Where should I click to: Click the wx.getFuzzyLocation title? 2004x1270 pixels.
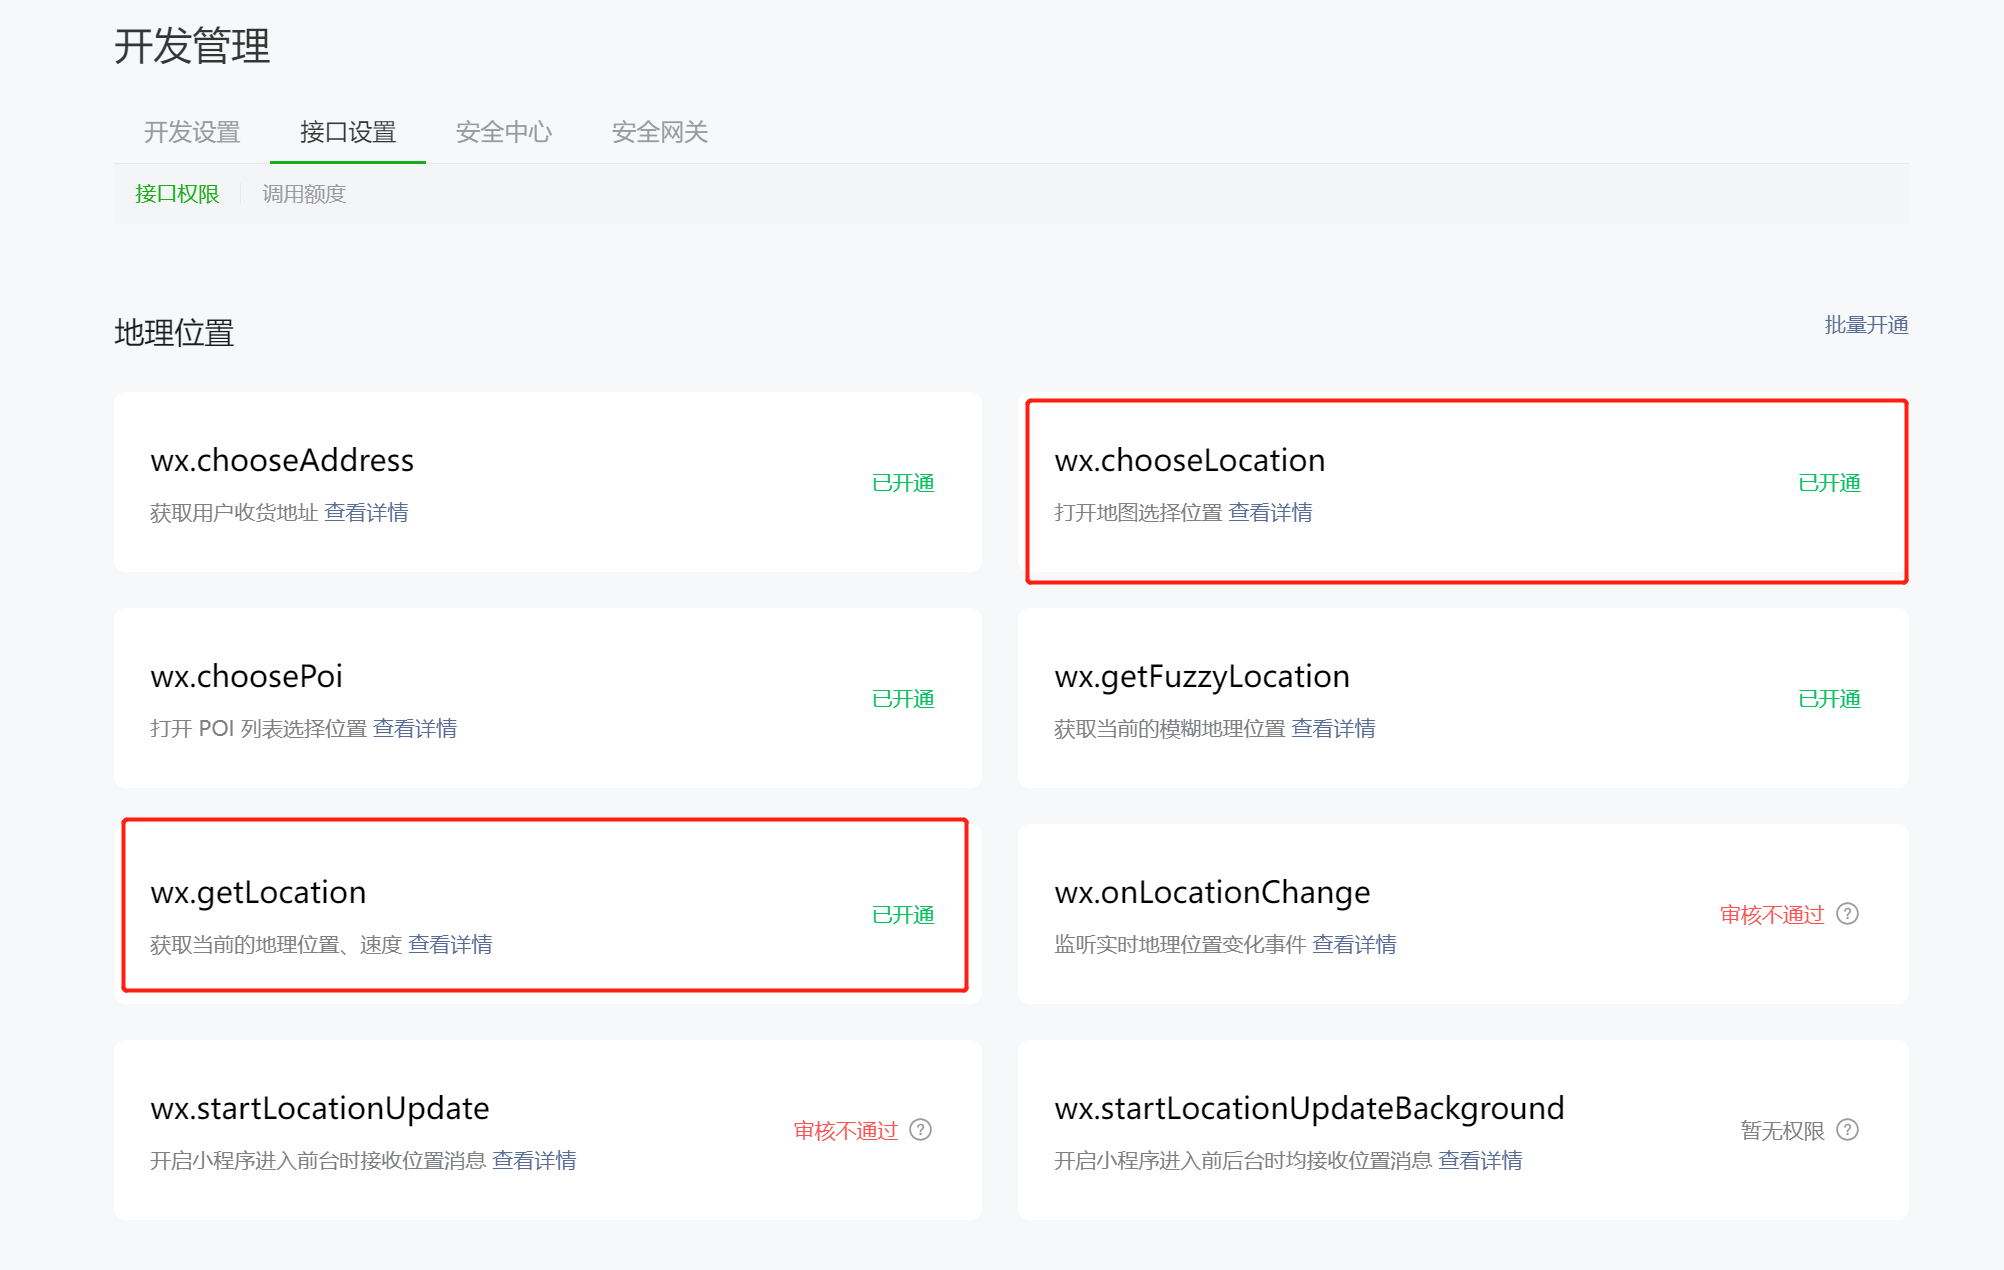click(1202, 678)
